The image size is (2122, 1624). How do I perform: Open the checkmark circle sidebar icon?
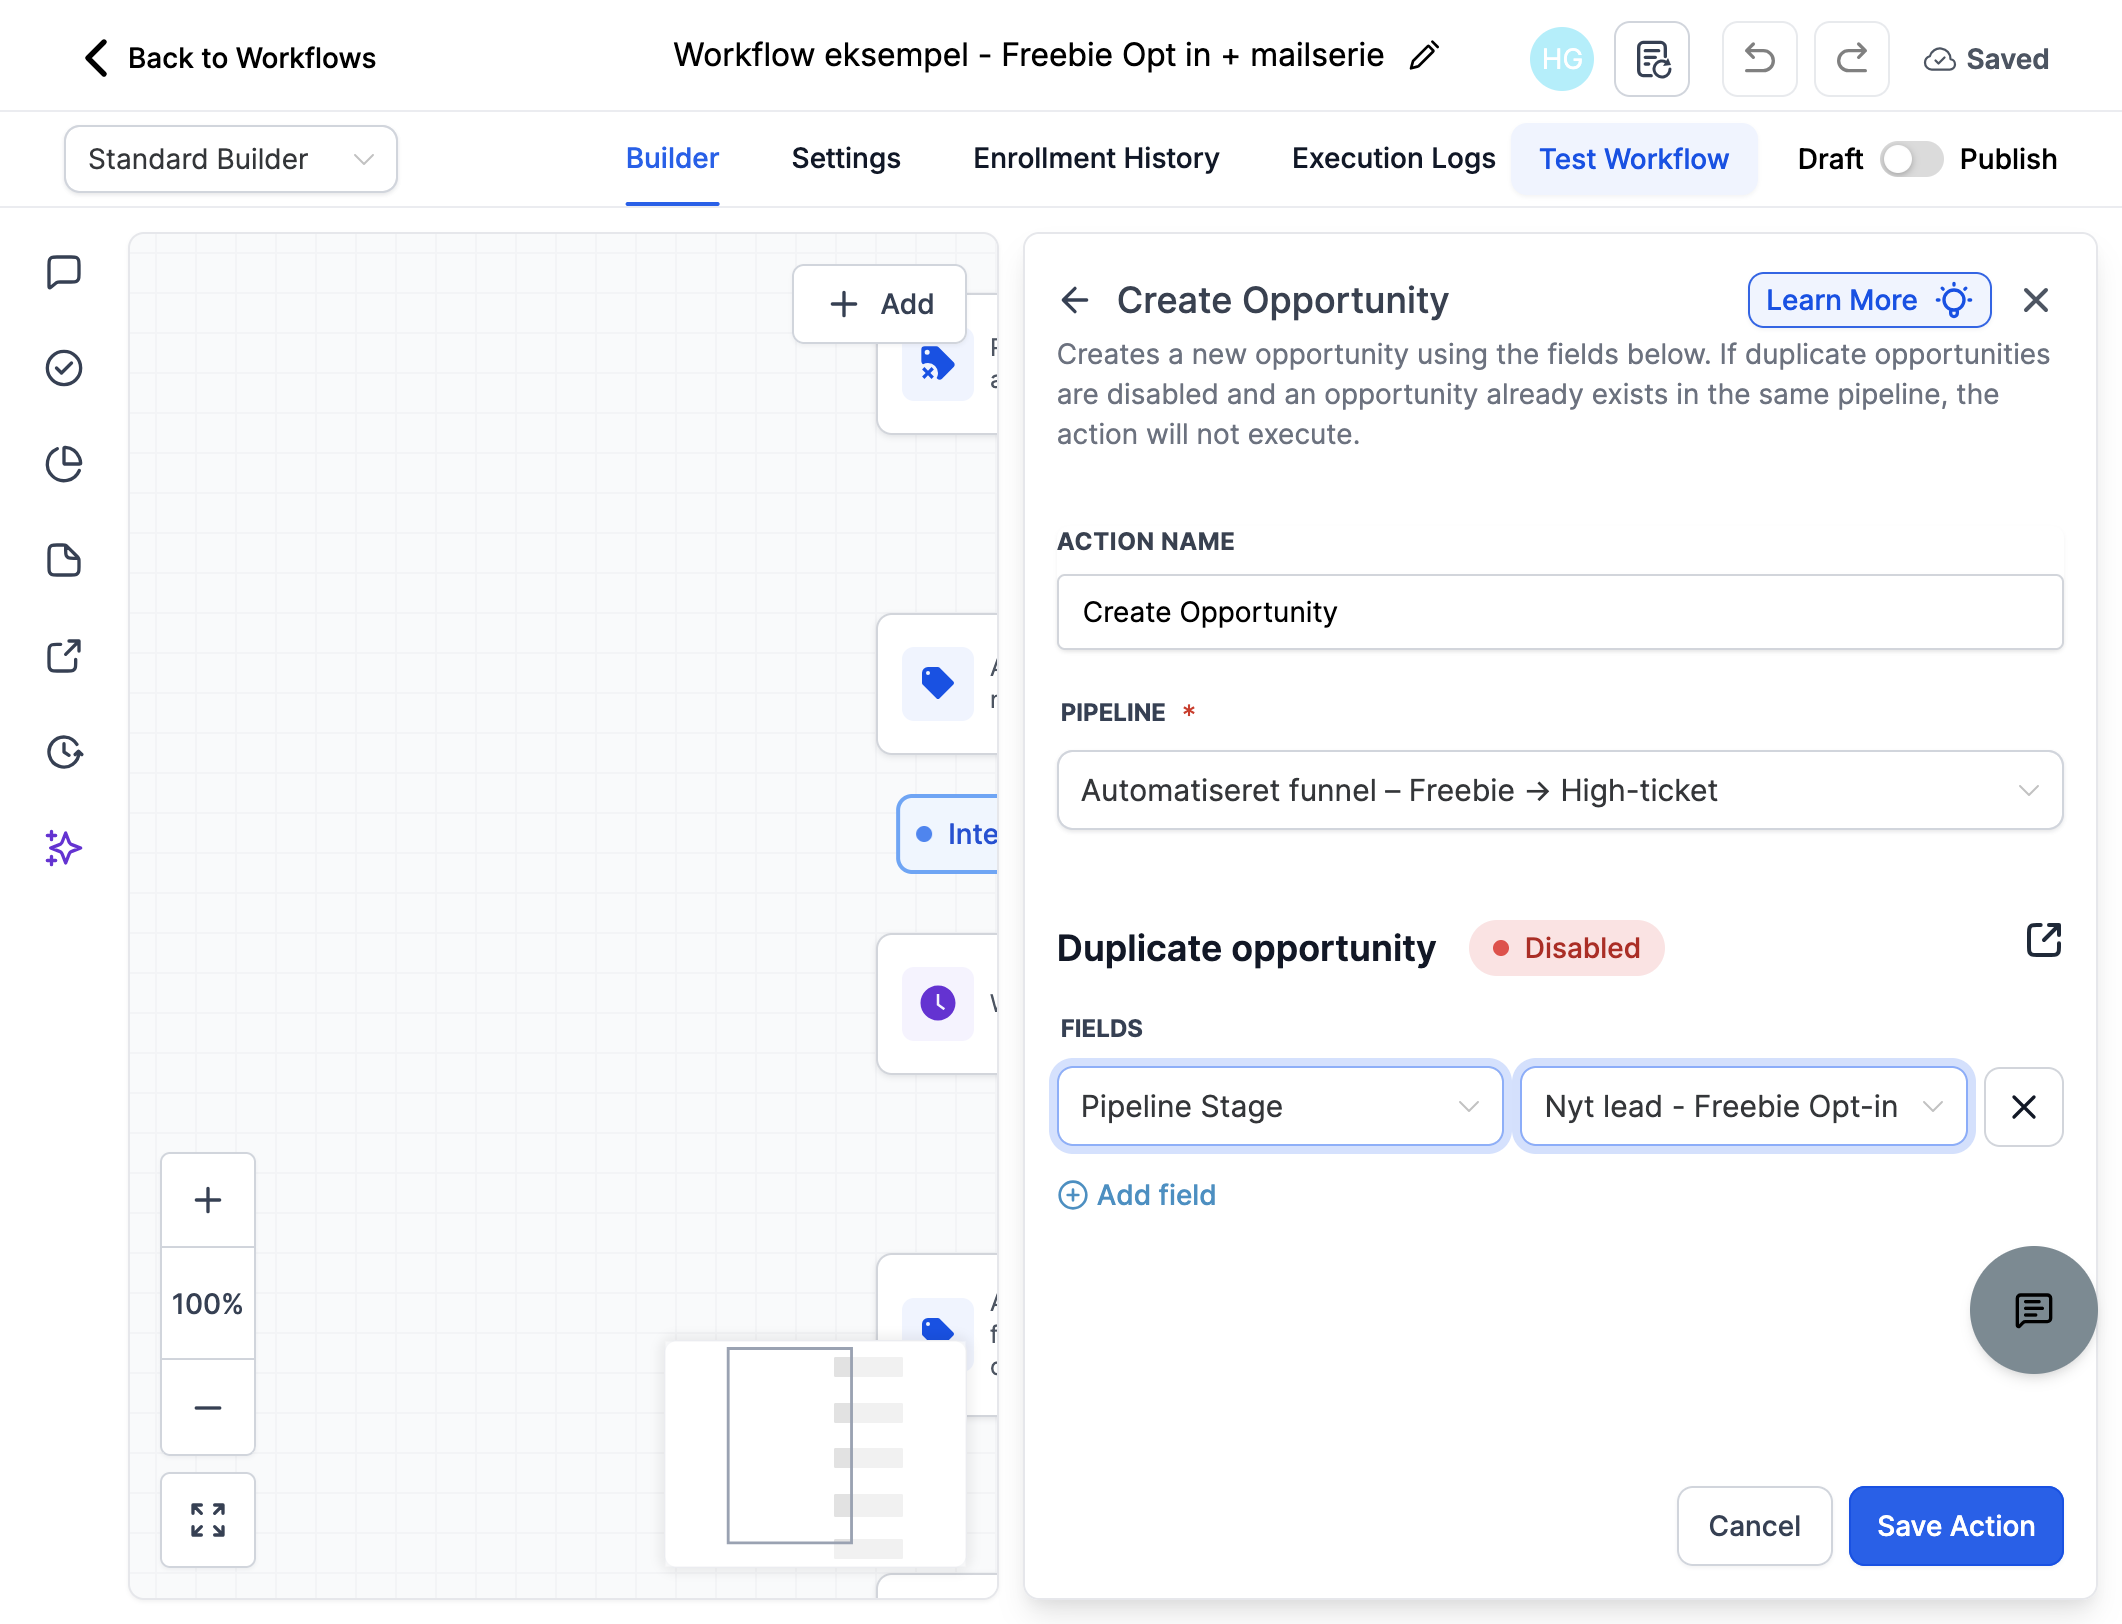point(64,368)
